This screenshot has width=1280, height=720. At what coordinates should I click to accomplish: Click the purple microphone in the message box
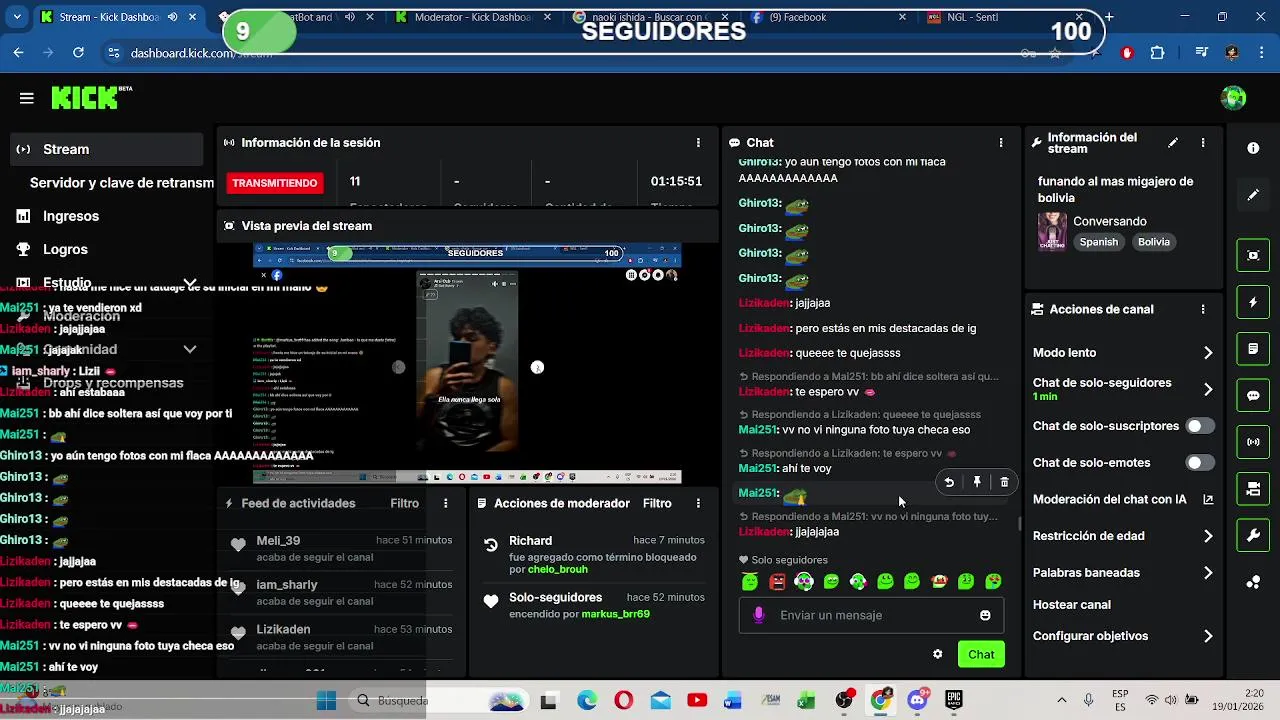tap(759, 615)
